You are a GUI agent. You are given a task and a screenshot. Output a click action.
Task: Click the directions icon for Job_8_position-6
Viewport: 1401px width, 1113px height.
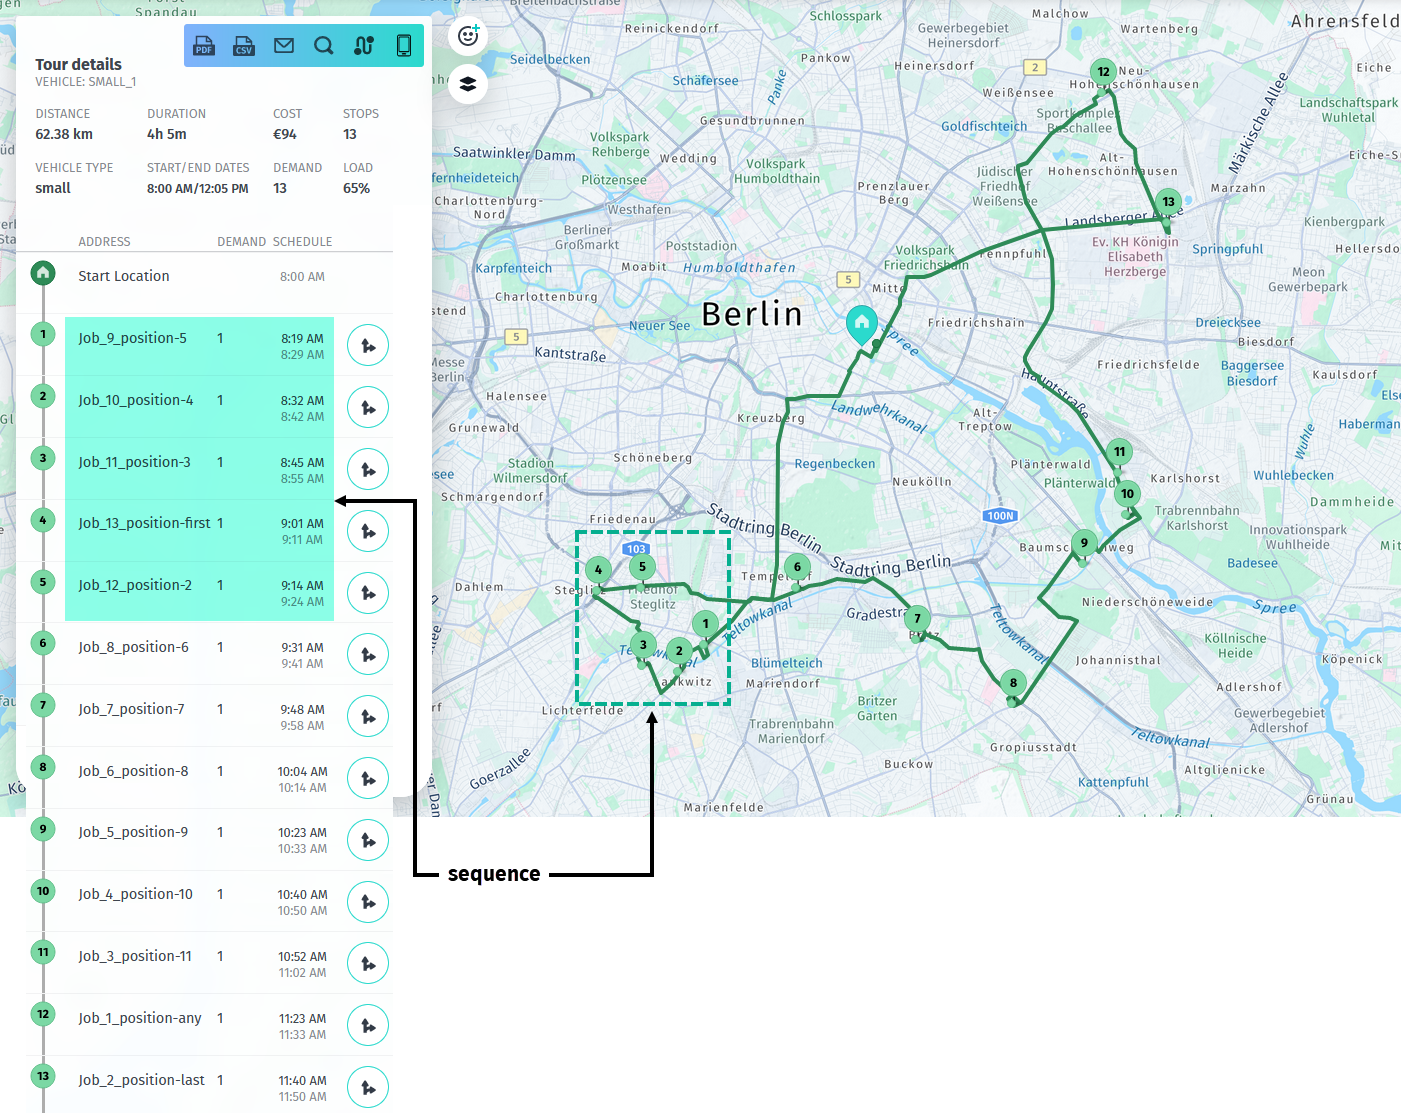pos(368,655)
